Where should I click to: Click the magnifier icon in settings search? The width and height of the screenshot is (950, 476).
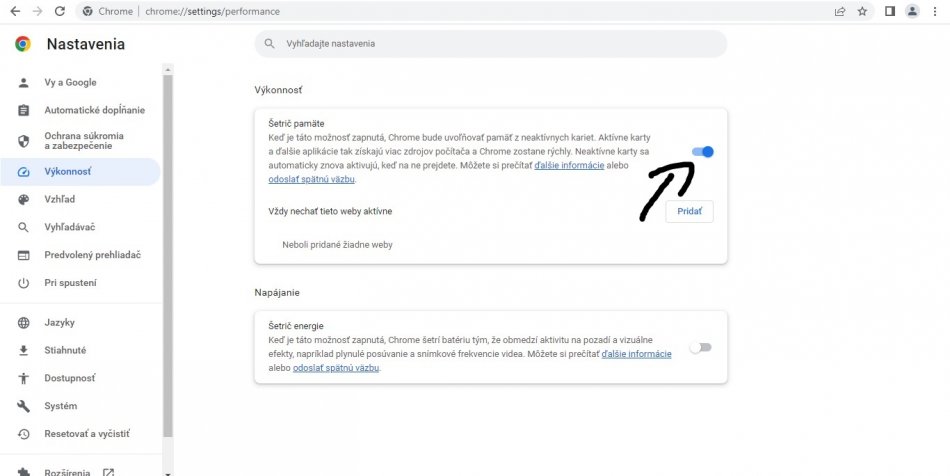(270, 44)
